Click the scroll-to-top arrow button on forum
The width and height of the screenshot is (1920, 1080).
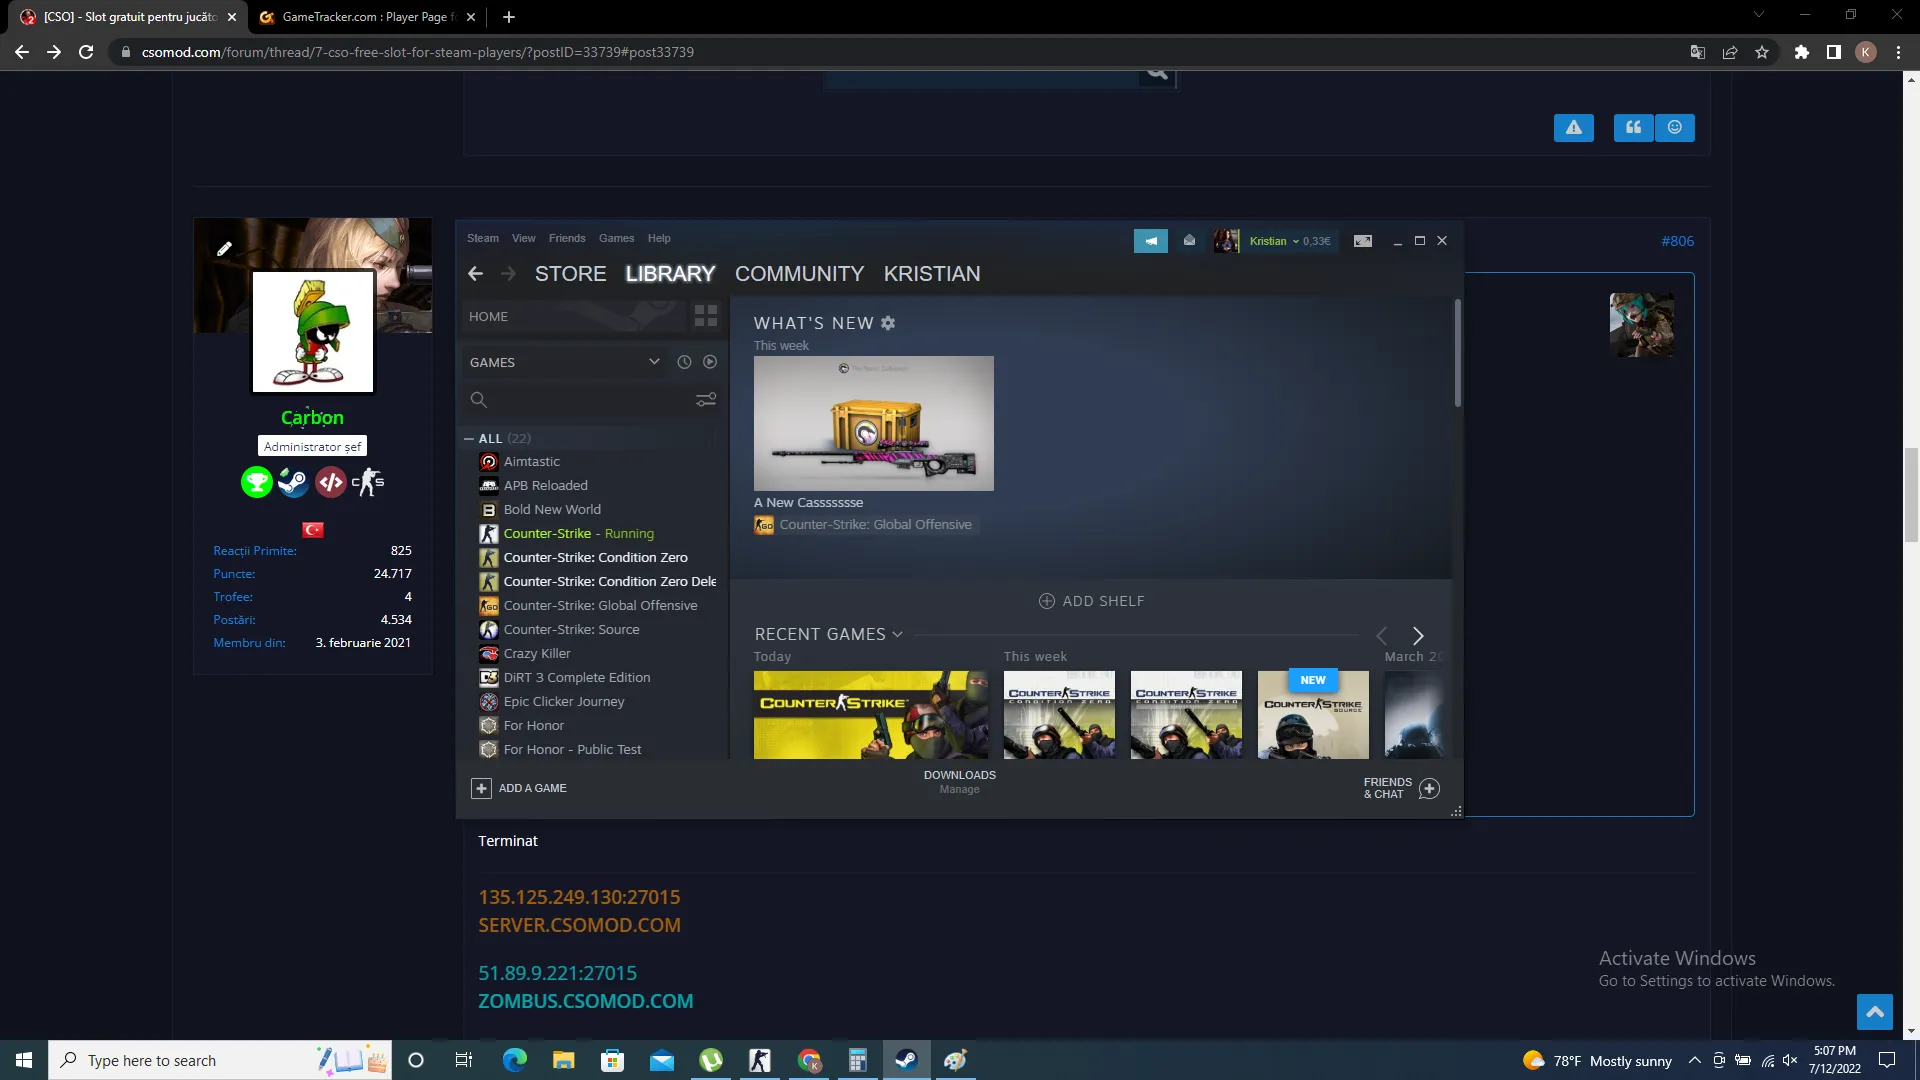pos(1875,1012)
